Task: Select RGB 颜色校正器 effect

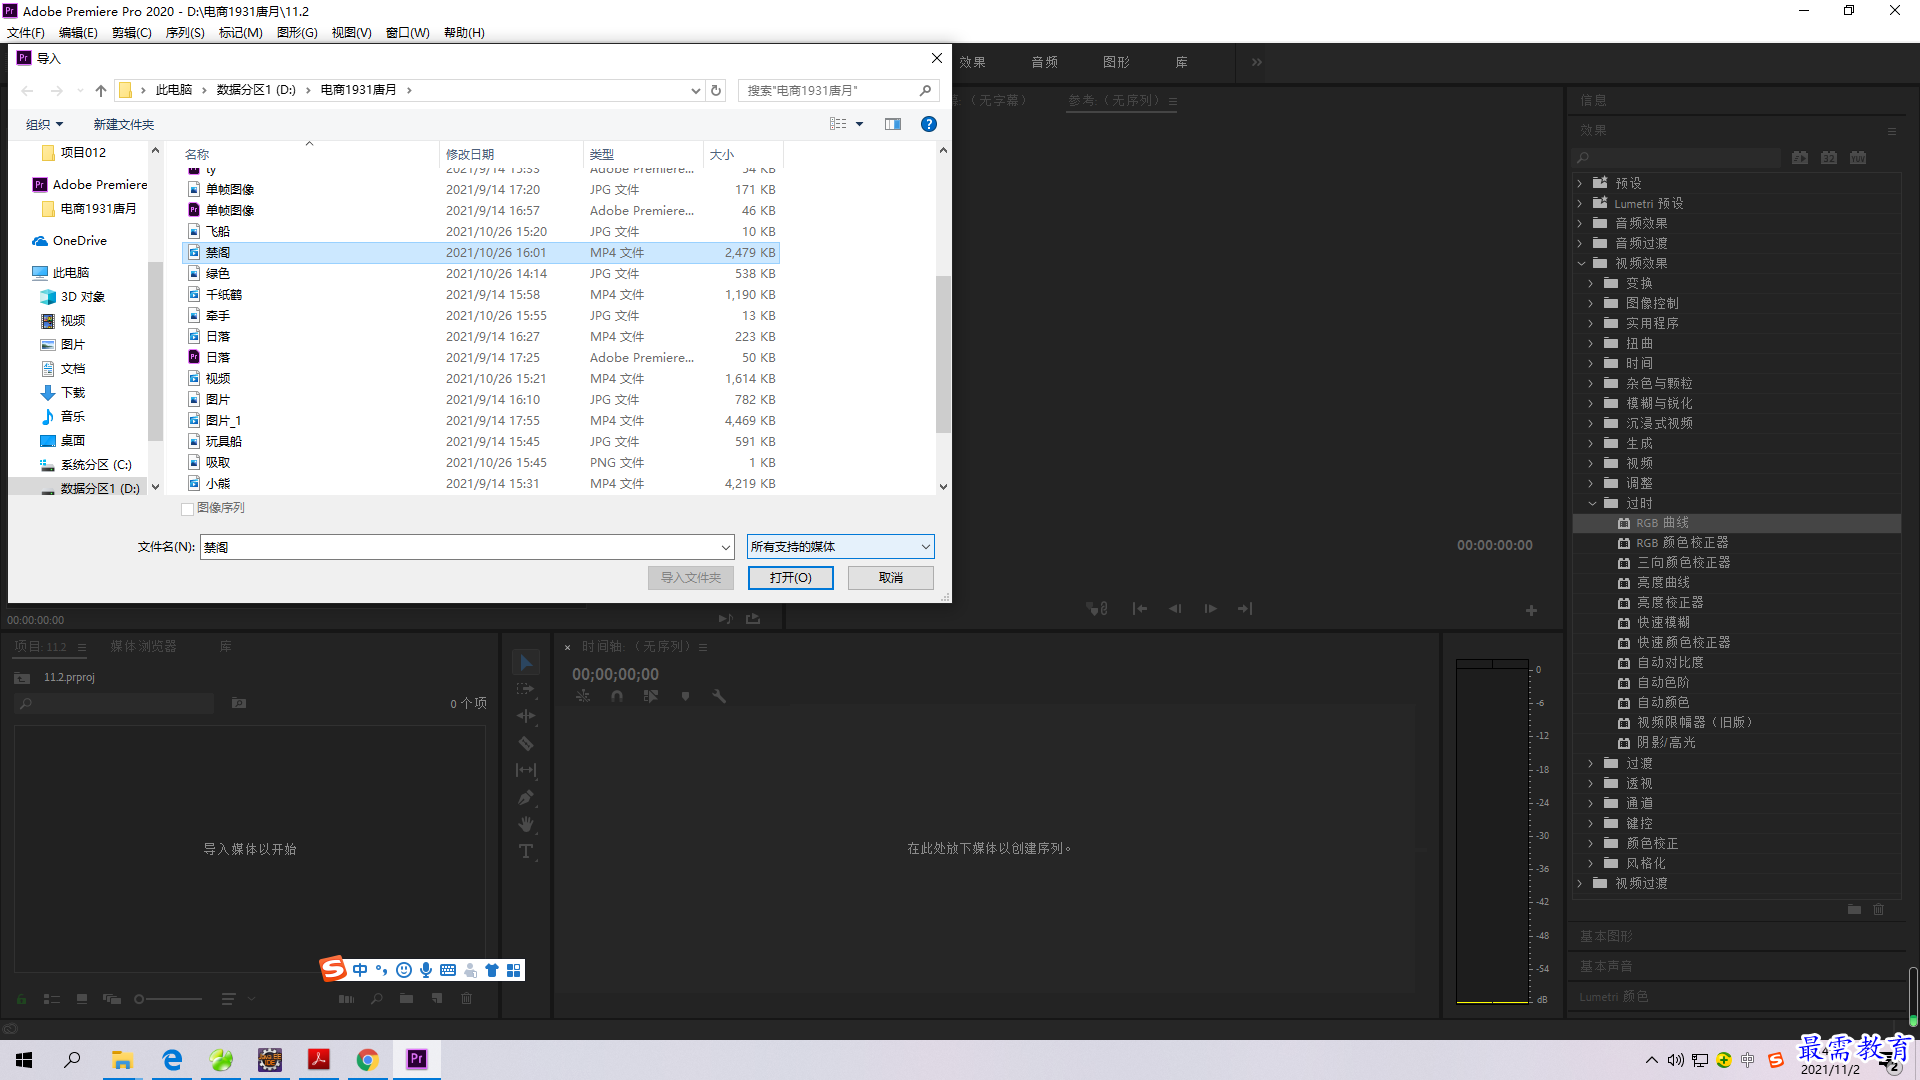Action: pyautogui.click(x=1682, y=543)
